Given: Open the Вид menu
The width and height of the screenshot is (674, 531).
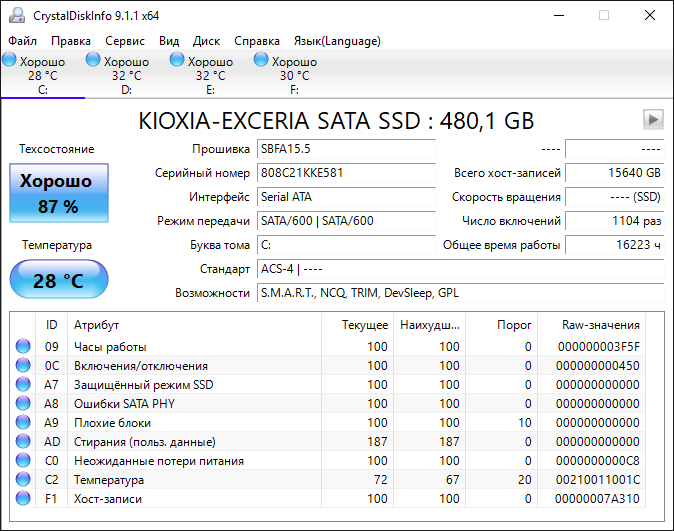Looking at the screenshot, I should tap(169, 41).
